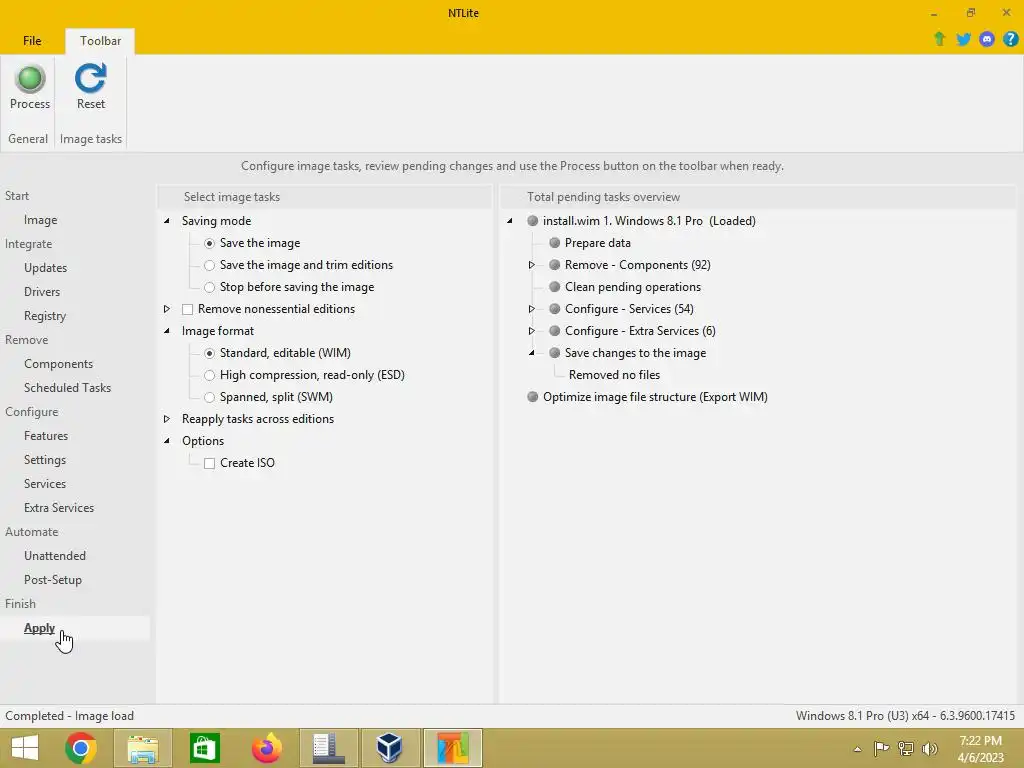Open the update arrow icon in title area
Viewport: 1024px width, 768px height.
tap(939, 39)
